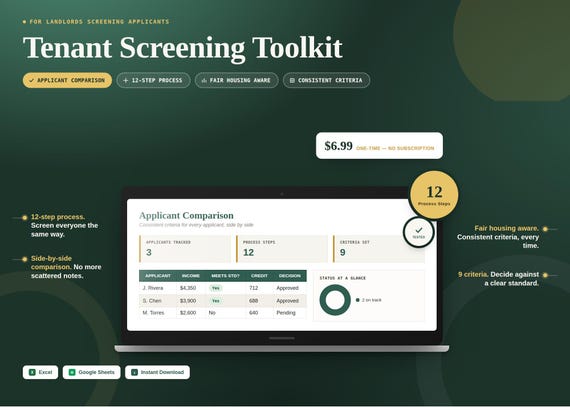Image resolution: width=570 pixels, height=407 pixels.
Task: Click the Yes tag in J. Rivera row
Action: (x=216, y=288)
